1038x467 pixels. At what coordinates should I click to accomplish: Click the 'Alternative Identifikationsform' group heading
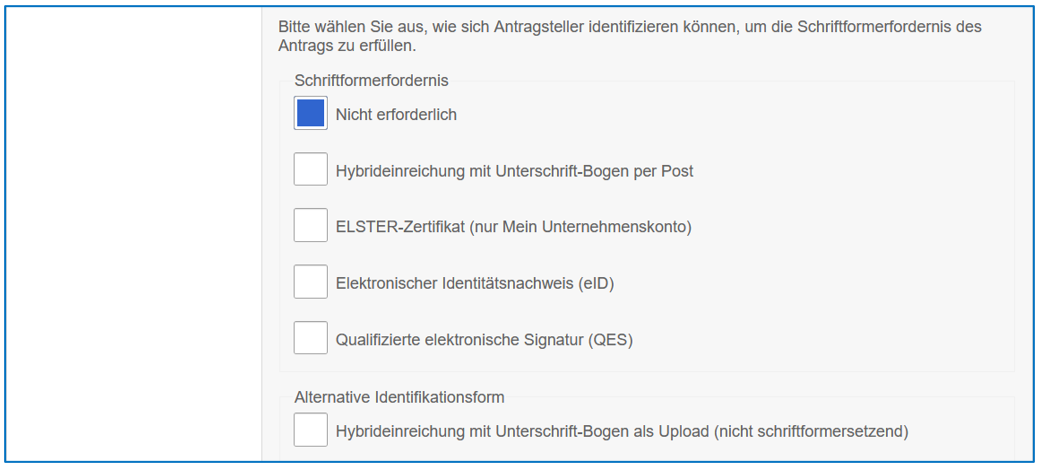tap(401, 397)
